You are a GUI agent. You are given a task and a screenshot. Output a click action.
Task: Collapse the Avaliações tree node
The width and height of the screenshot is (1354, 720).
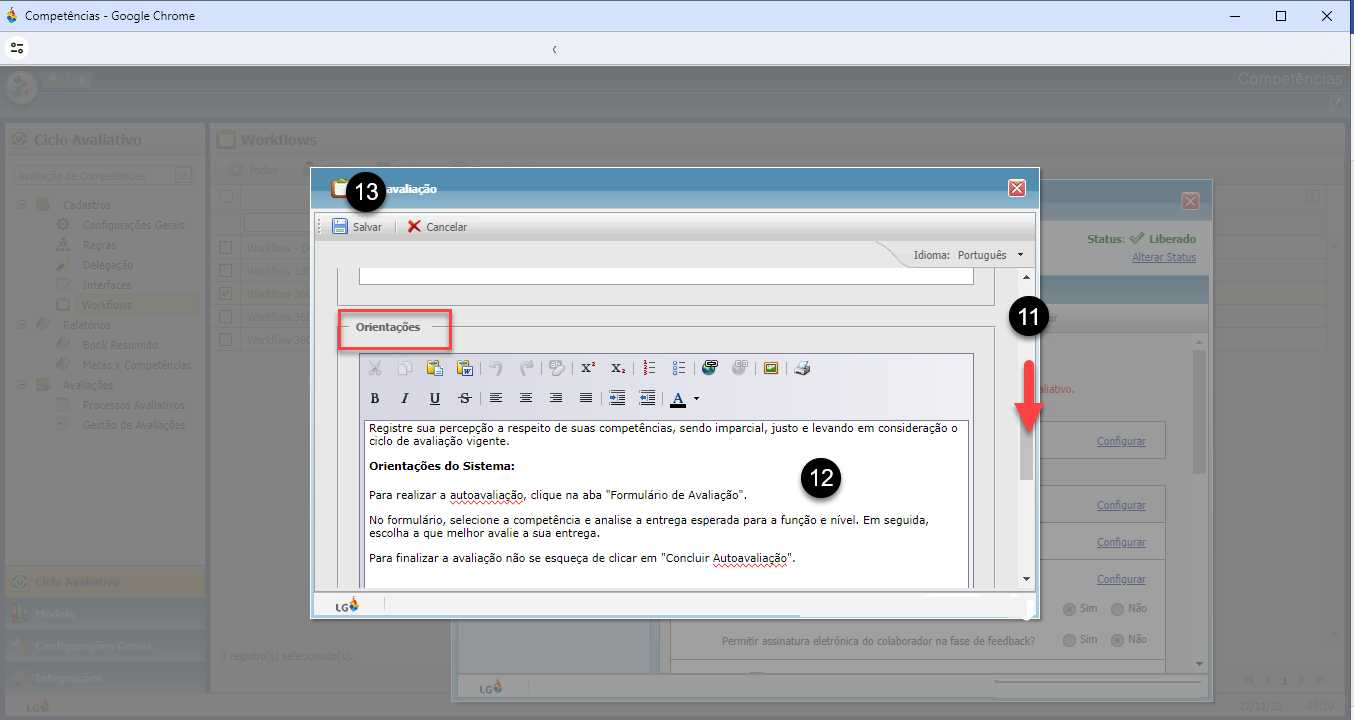pyautogui.click(x=21, y=385)
